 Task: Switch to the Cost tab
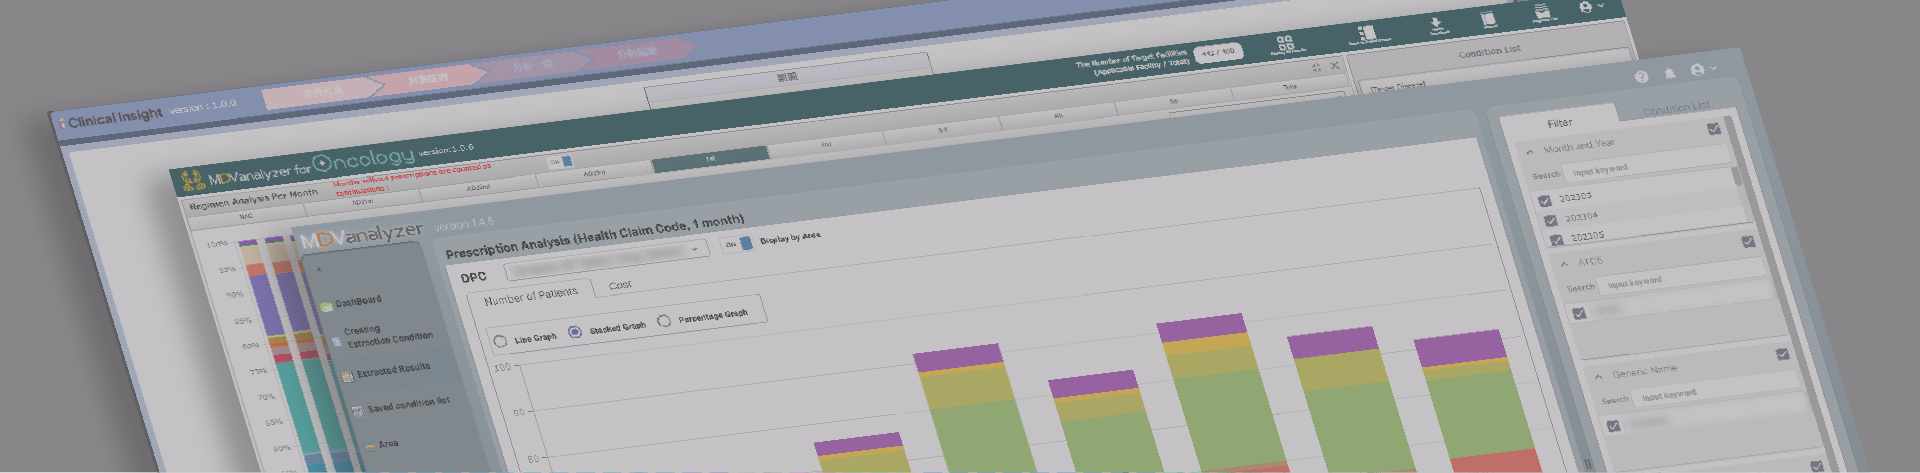pos(620,285)
